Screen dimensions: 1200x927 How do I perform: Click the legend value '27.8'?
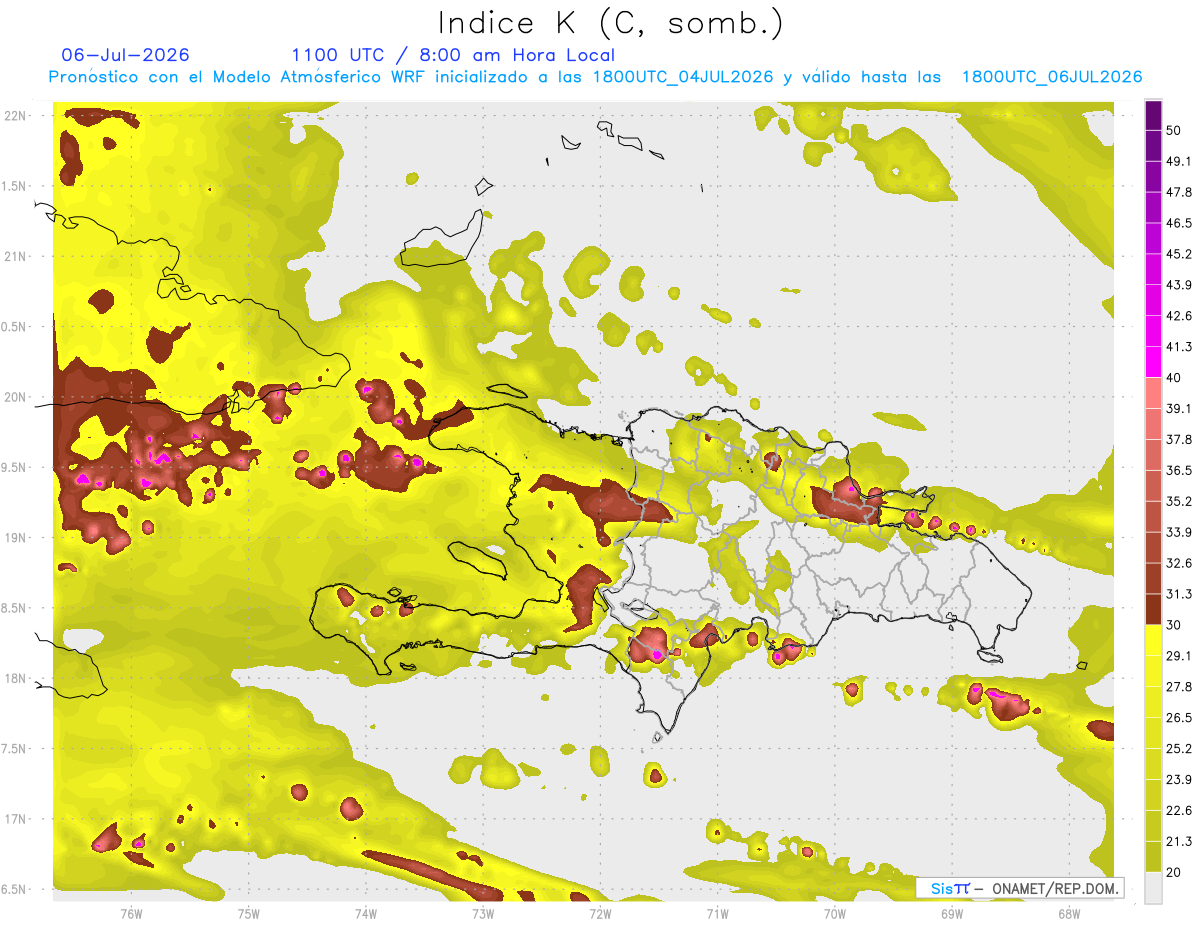1179,687
